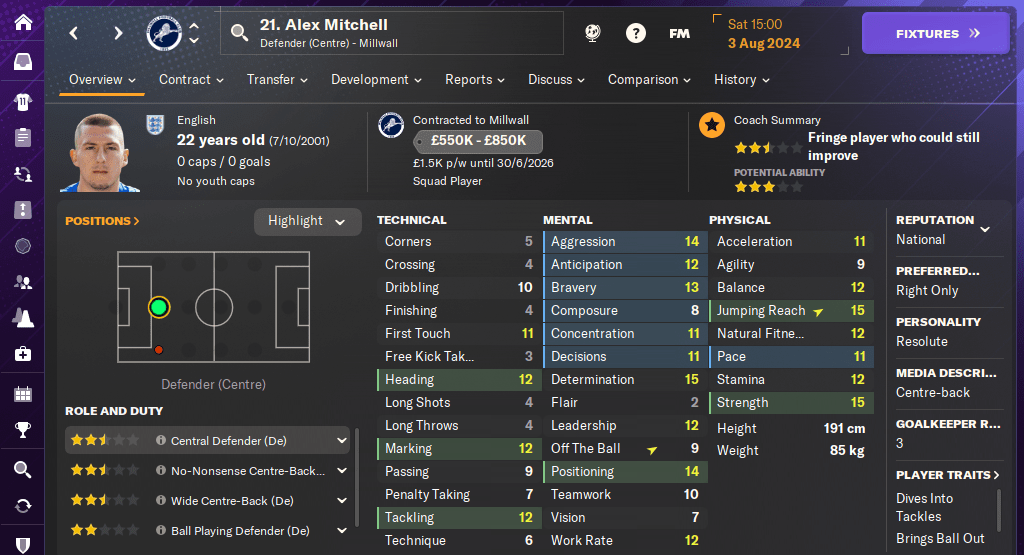Screen dimensions: 1024x555
Task: Open the Contract tab menu
Action: [x=190, y=79]
